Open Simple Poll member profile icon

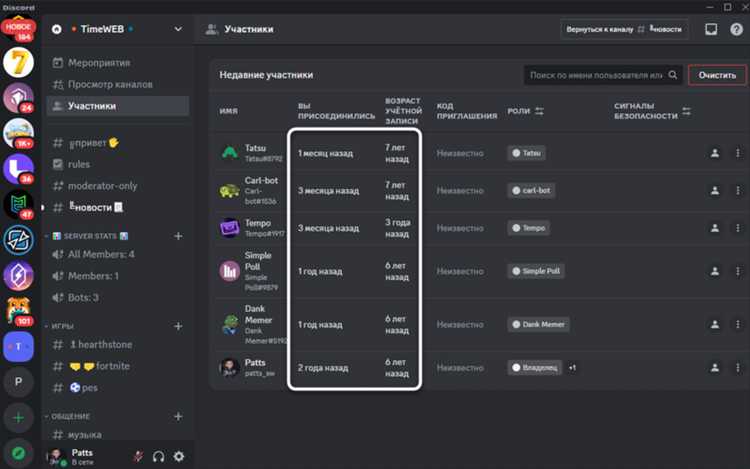tap(715, 271)
